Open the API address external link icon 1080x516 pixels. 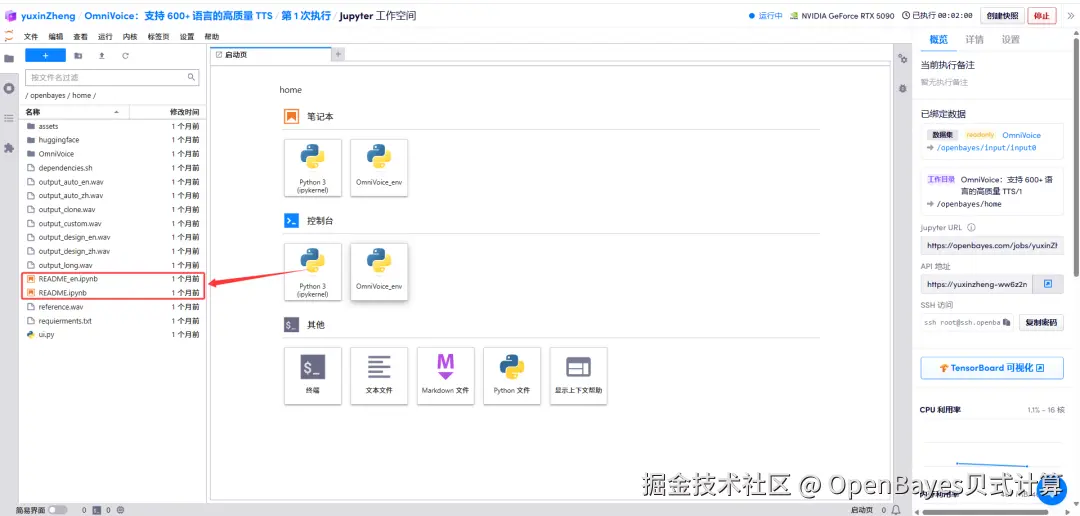1048,284
